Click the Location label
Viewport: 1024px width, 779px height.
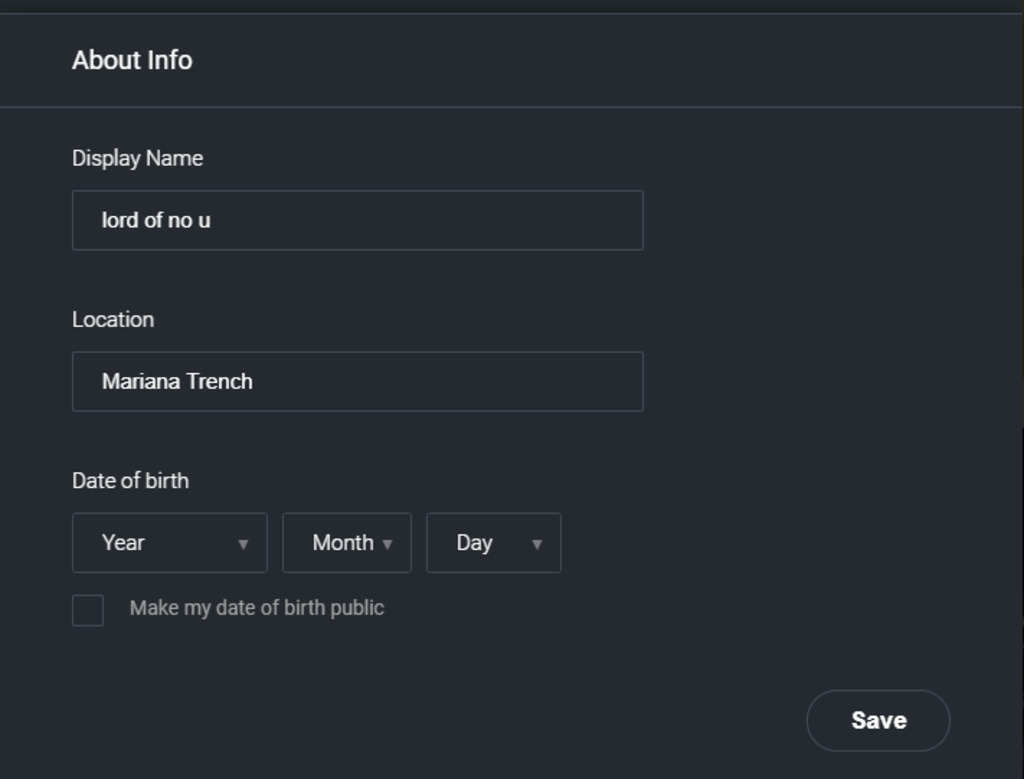pyautogui.click(x=113, y=319)
